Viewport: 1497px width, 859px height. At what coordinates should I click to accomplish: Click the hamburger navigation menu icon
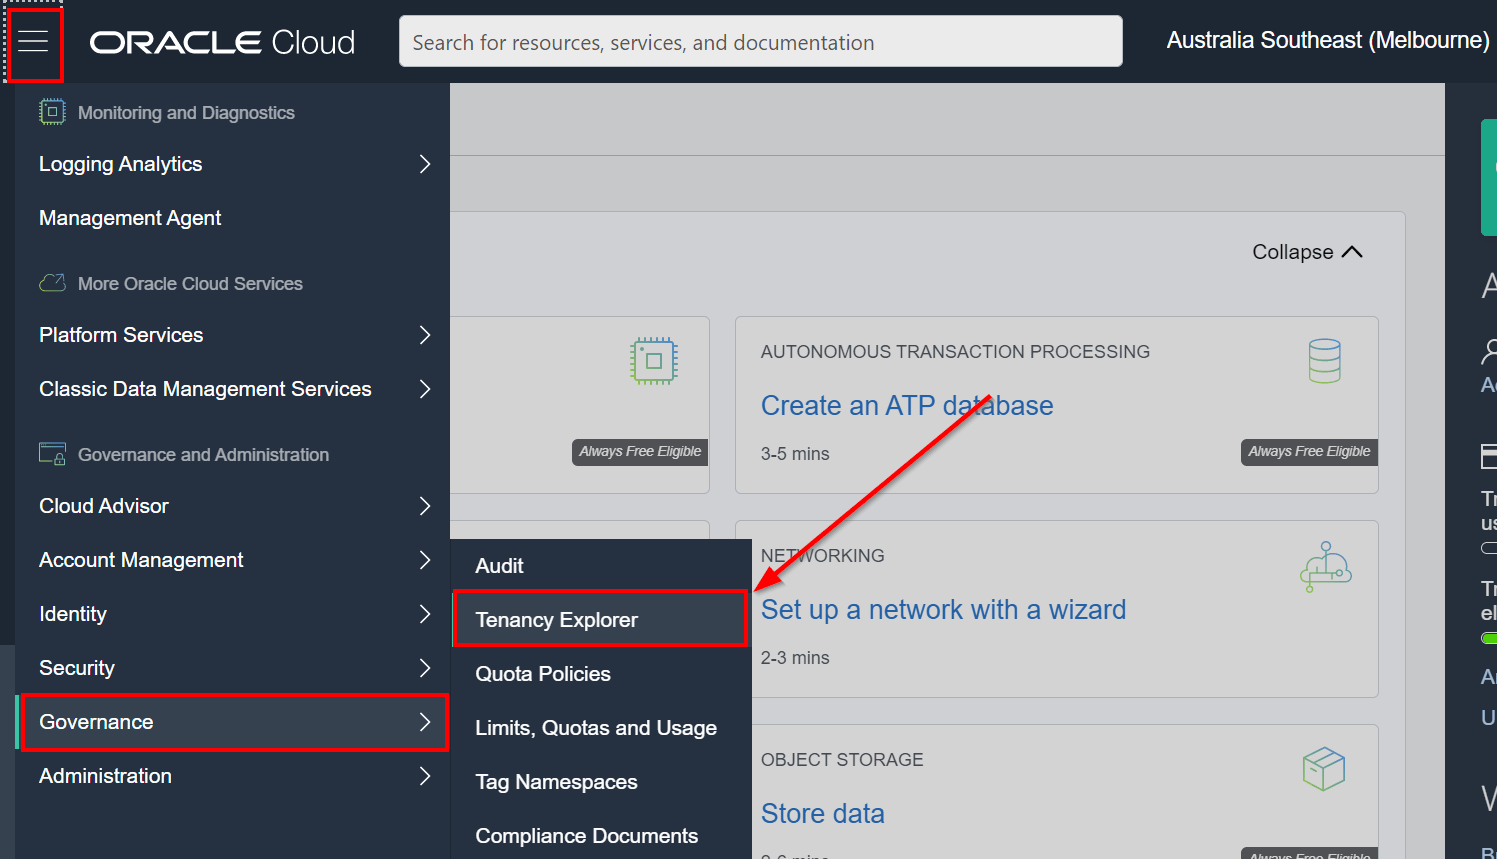click(x=33, y=41)
